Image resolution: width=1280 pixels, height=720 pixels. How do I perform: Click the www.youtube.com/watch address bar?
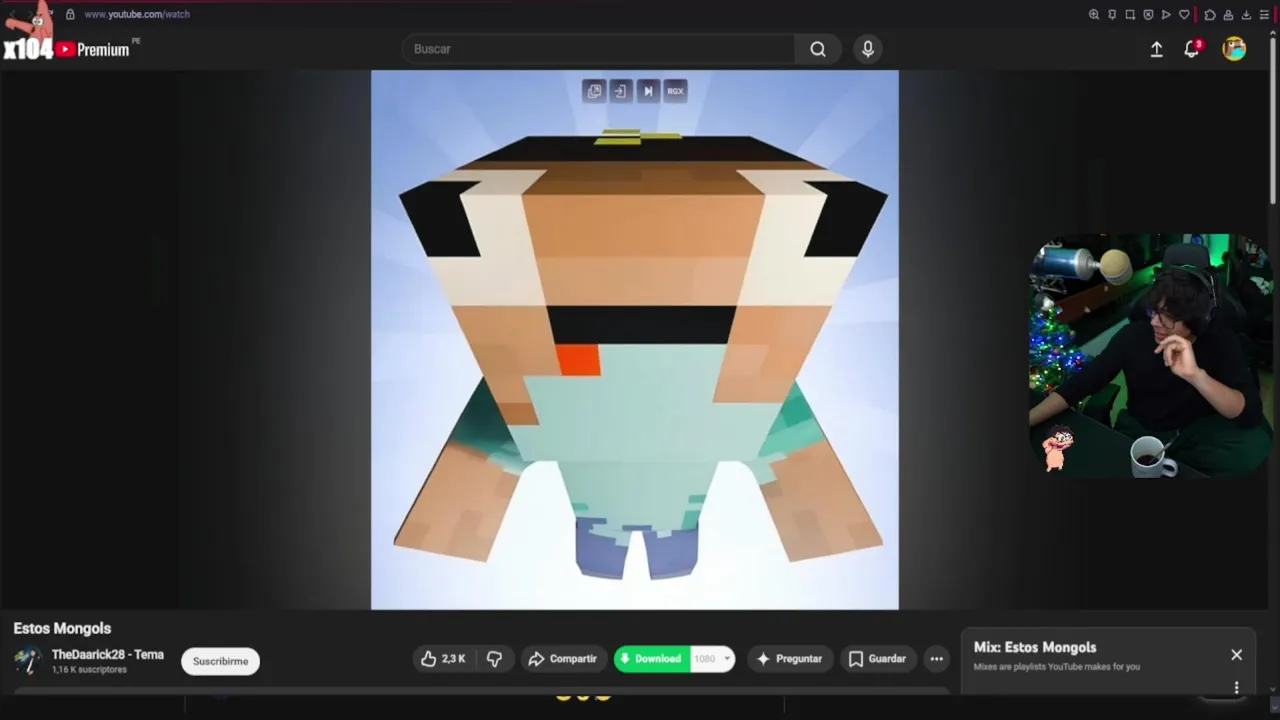coord(137,14)
